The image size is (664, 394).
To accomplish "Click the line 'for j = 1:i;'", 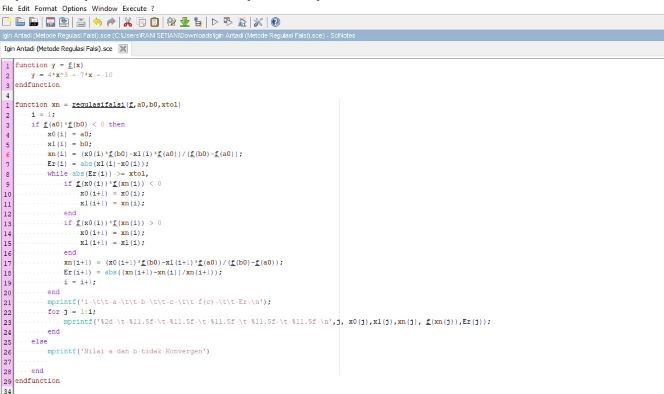I will [72, 312].
